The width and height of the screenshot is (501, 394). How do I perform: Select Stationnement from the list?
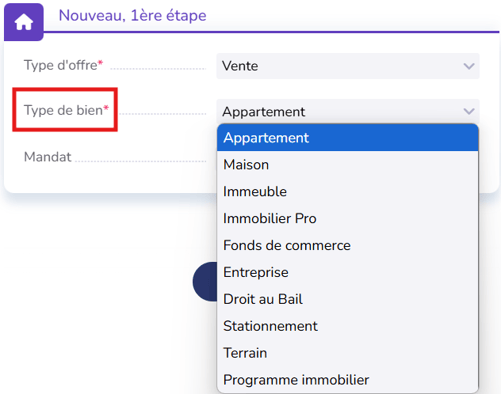tap(348, 326)
